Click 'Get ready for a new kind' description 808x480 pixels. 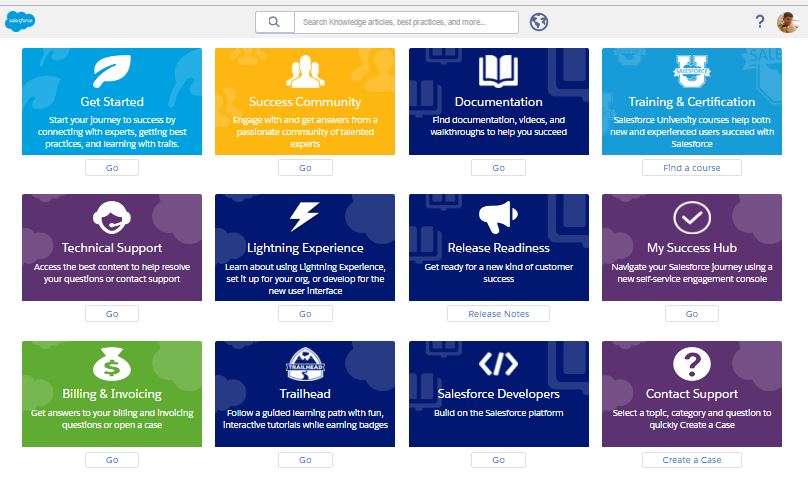pos(498,273)
